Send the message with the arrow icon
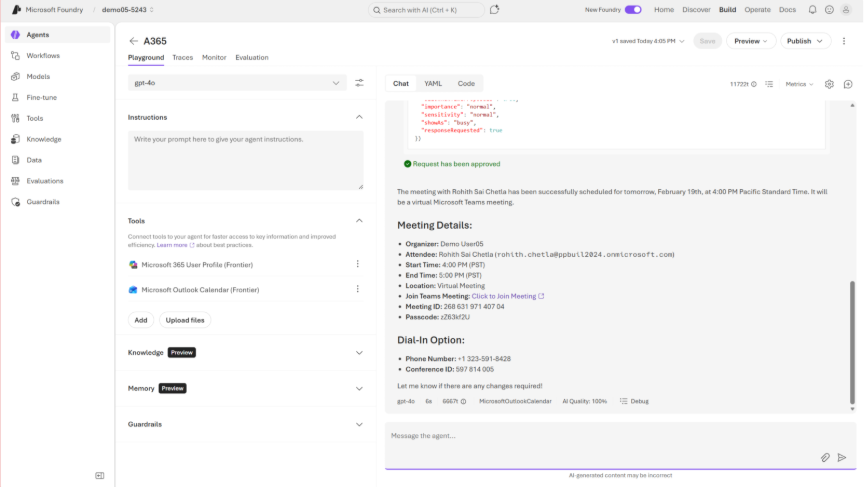Image resolution: width=864 pixels, height=487 pixels. 842,457
